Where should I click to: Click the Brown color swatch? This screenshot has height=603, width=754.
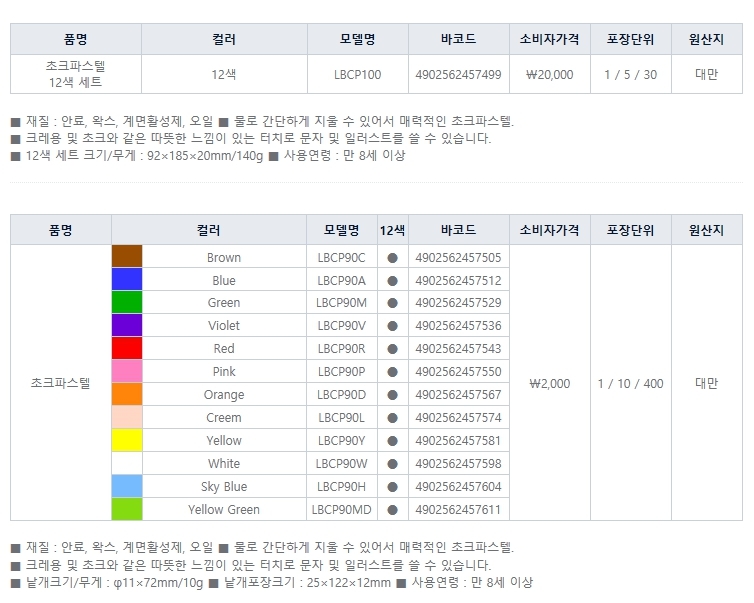[127, 257]
